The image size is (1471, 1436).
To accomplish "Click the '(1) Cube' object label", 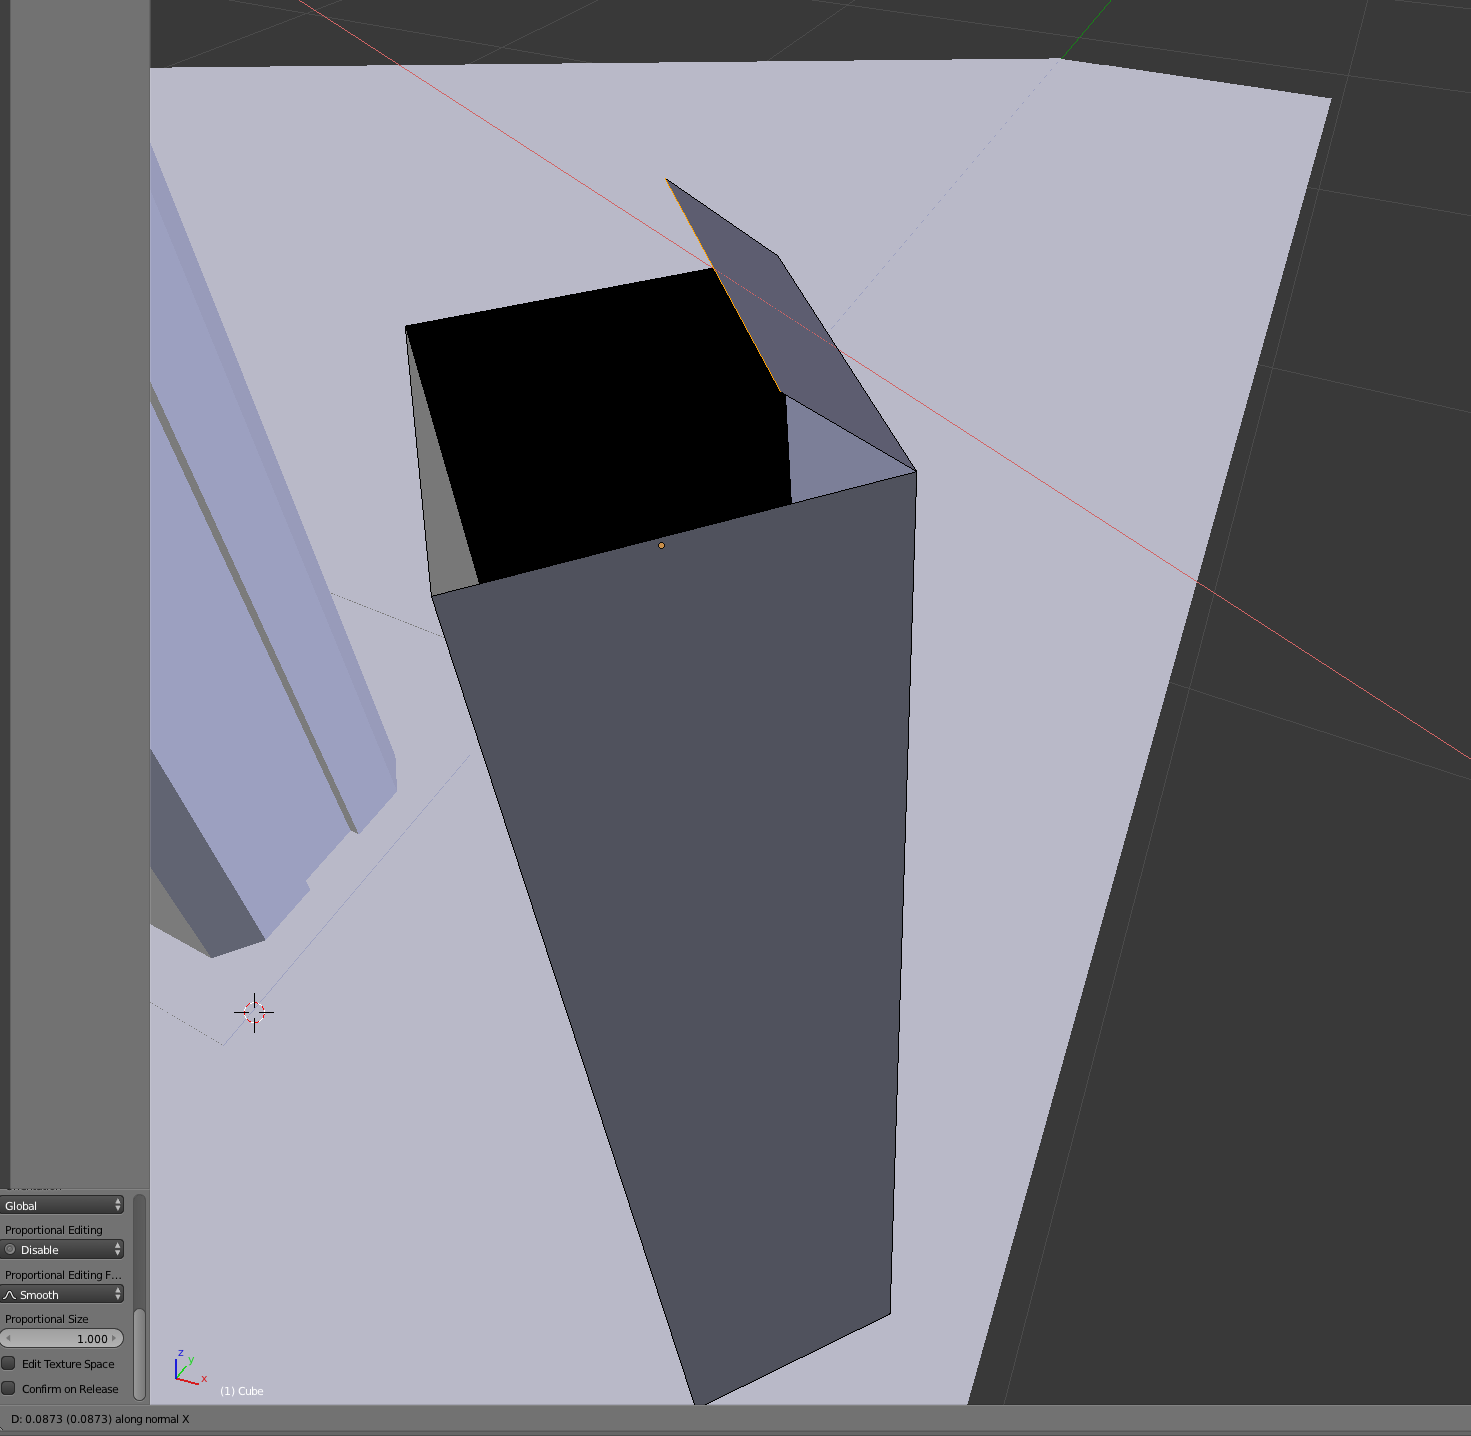I will 242,1391.
